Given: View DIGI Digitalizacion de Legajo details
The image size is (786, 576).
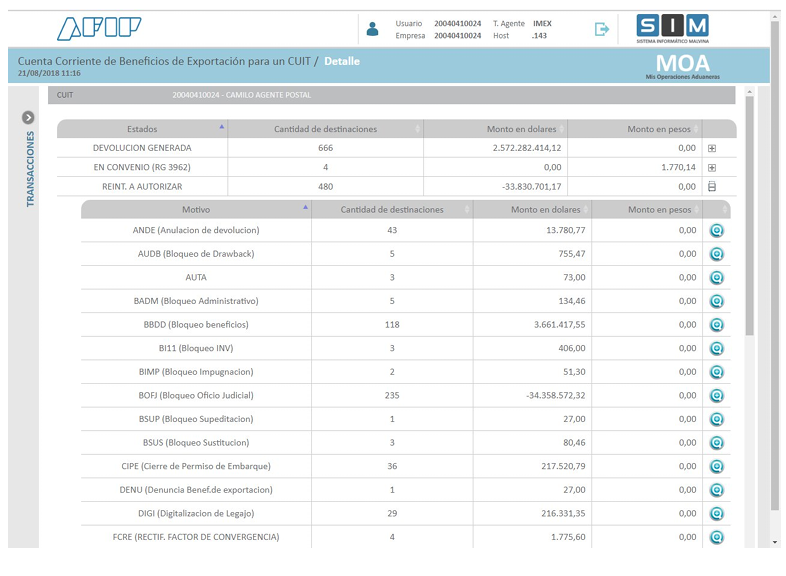Looking at the screenshot, I should (716, 514).
